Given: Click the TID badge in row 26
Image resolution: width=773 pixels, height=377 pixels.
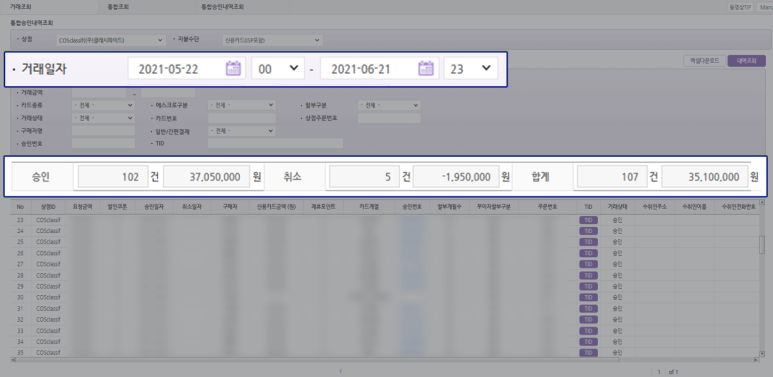Looking at the screenshot, I should coord(588,253).
